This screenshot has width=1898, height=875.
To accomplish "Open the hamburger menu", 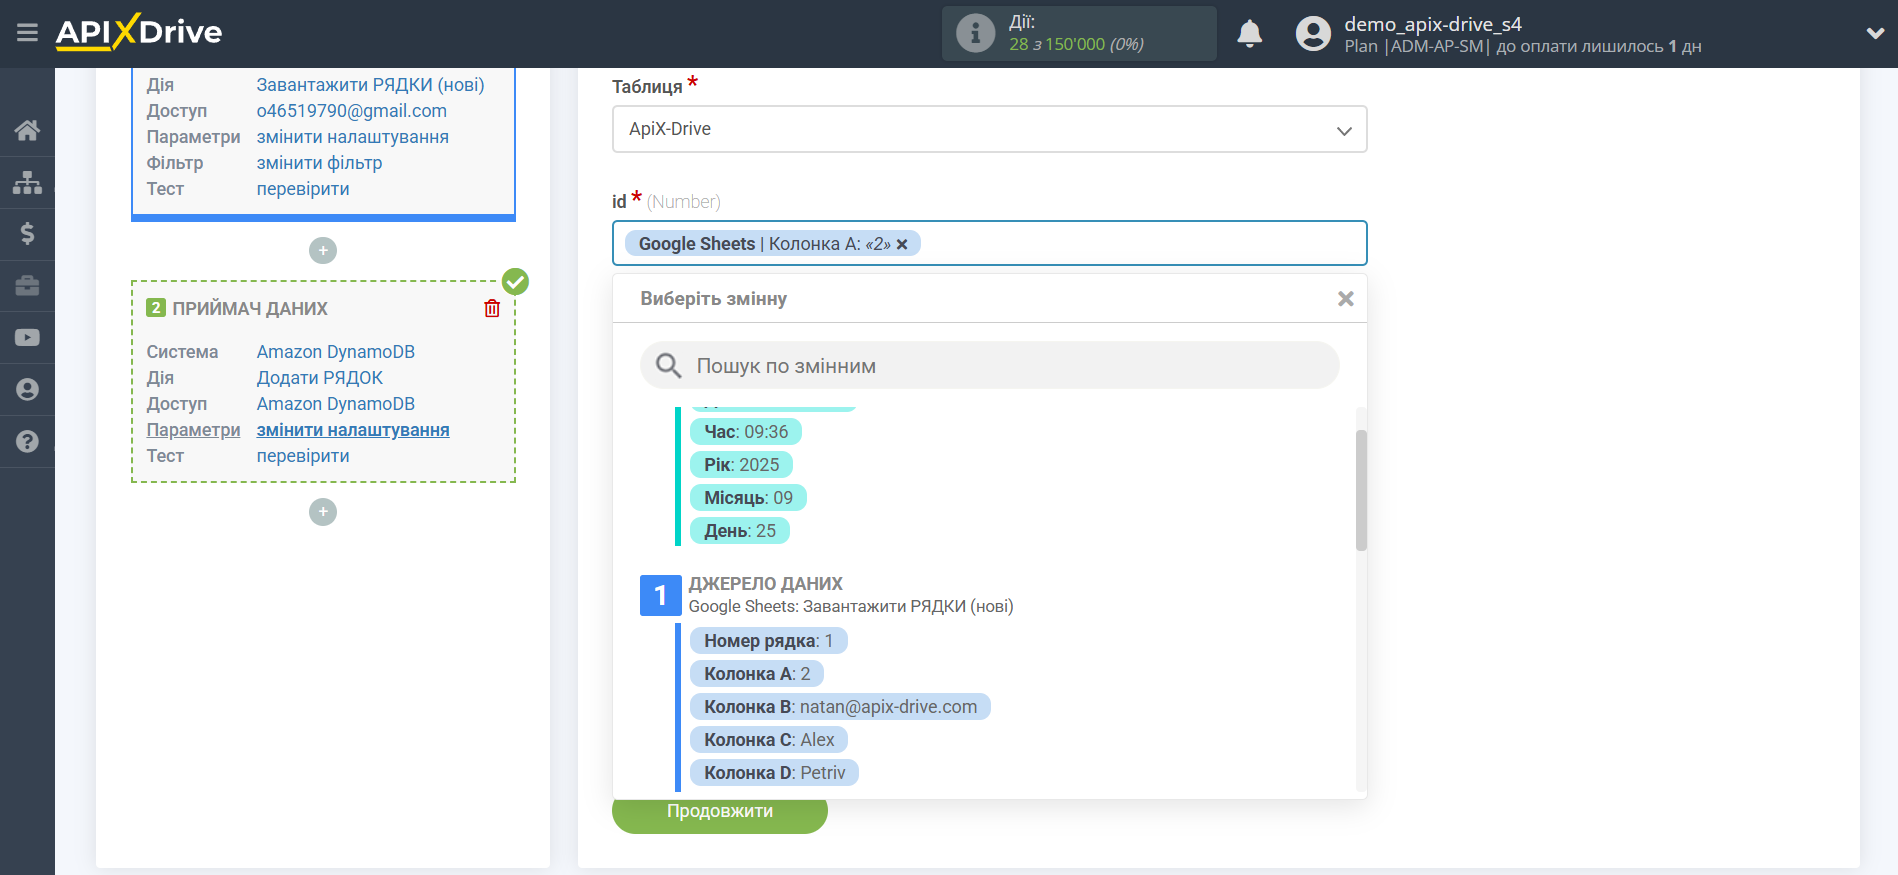I will [x=27, y=33].
